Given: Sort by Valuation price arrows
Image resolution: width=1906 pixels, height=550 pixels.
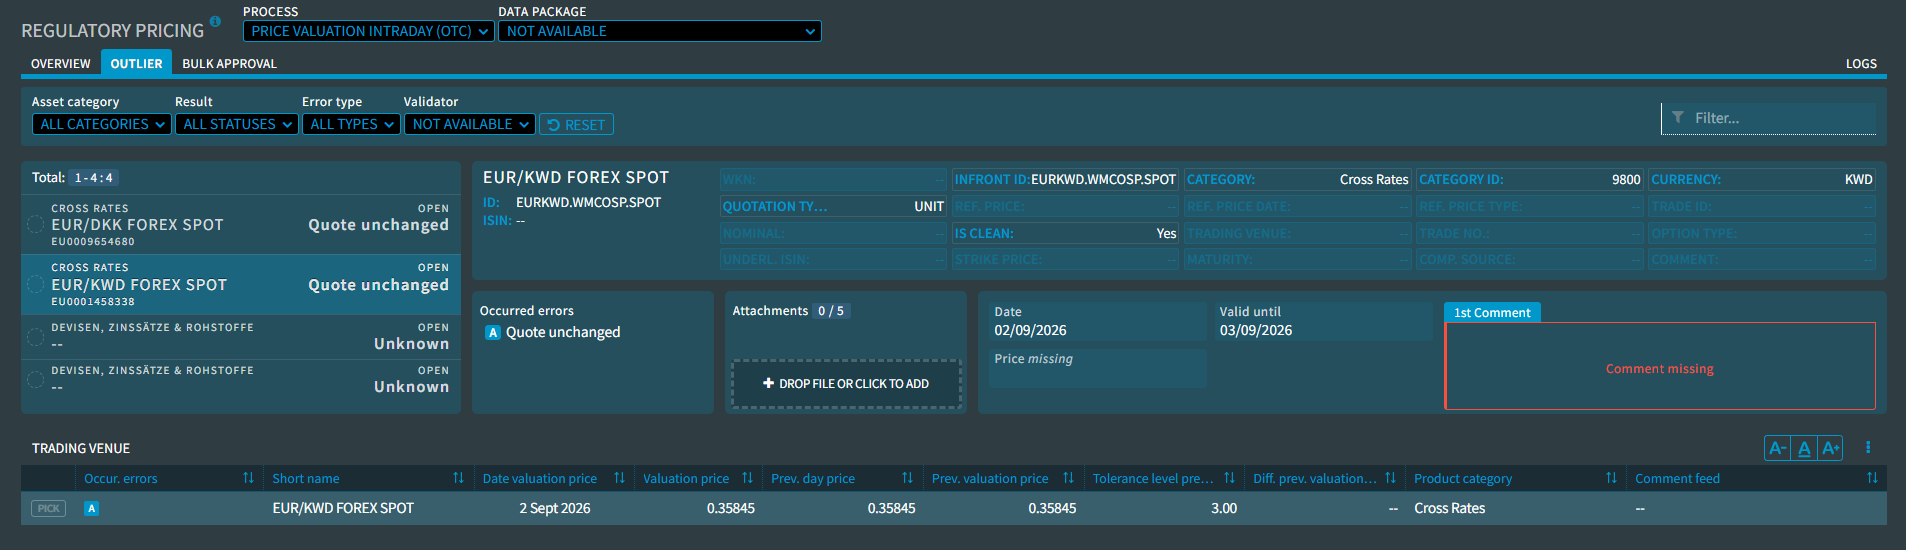Looking at the screenshot, I should (x=747, y=478).
